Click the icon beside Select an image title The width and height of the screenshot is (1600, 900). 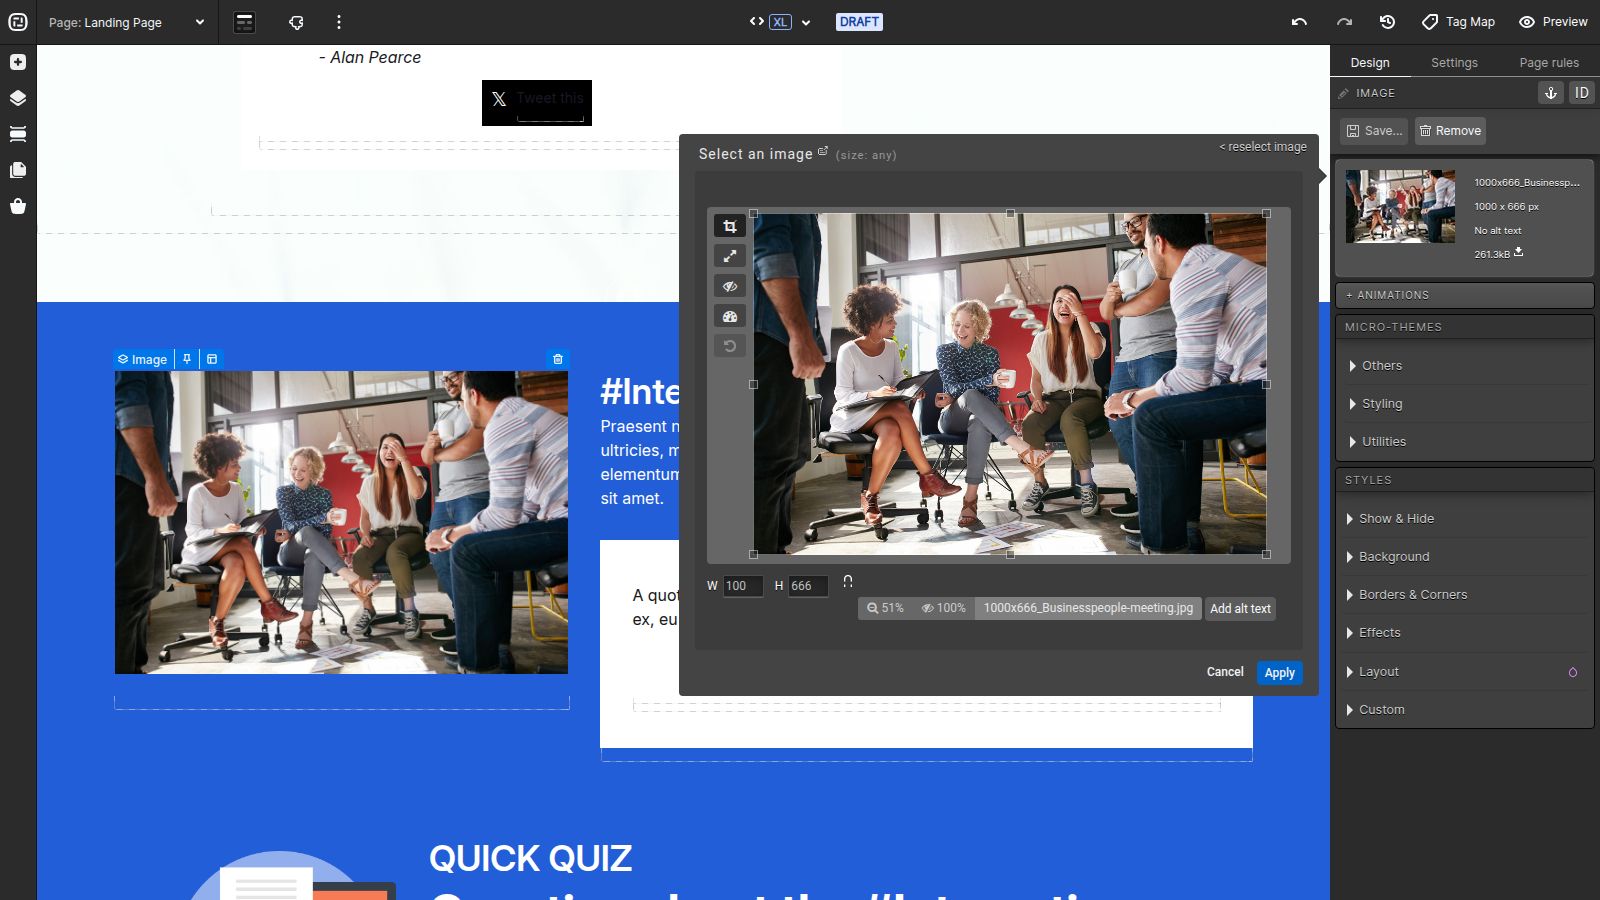point(823,151)
